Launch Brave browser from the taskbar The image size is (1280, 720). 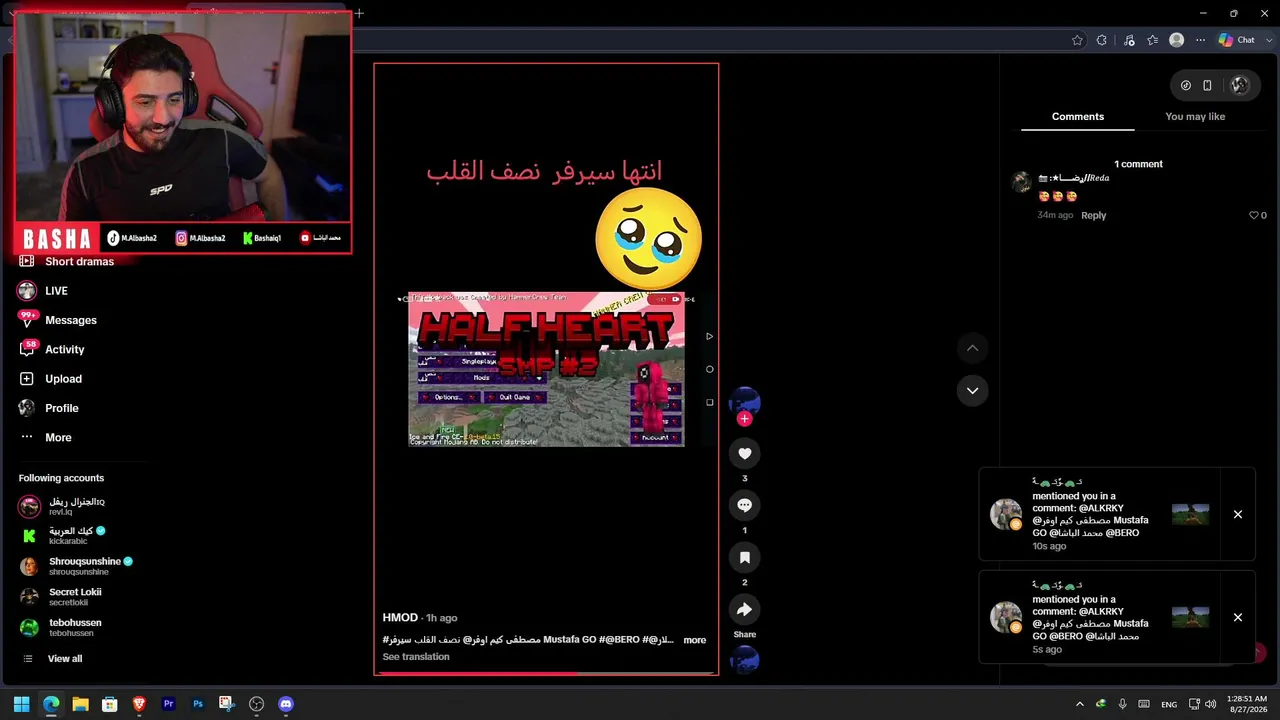pyautogui.click(x=139, y=704)
